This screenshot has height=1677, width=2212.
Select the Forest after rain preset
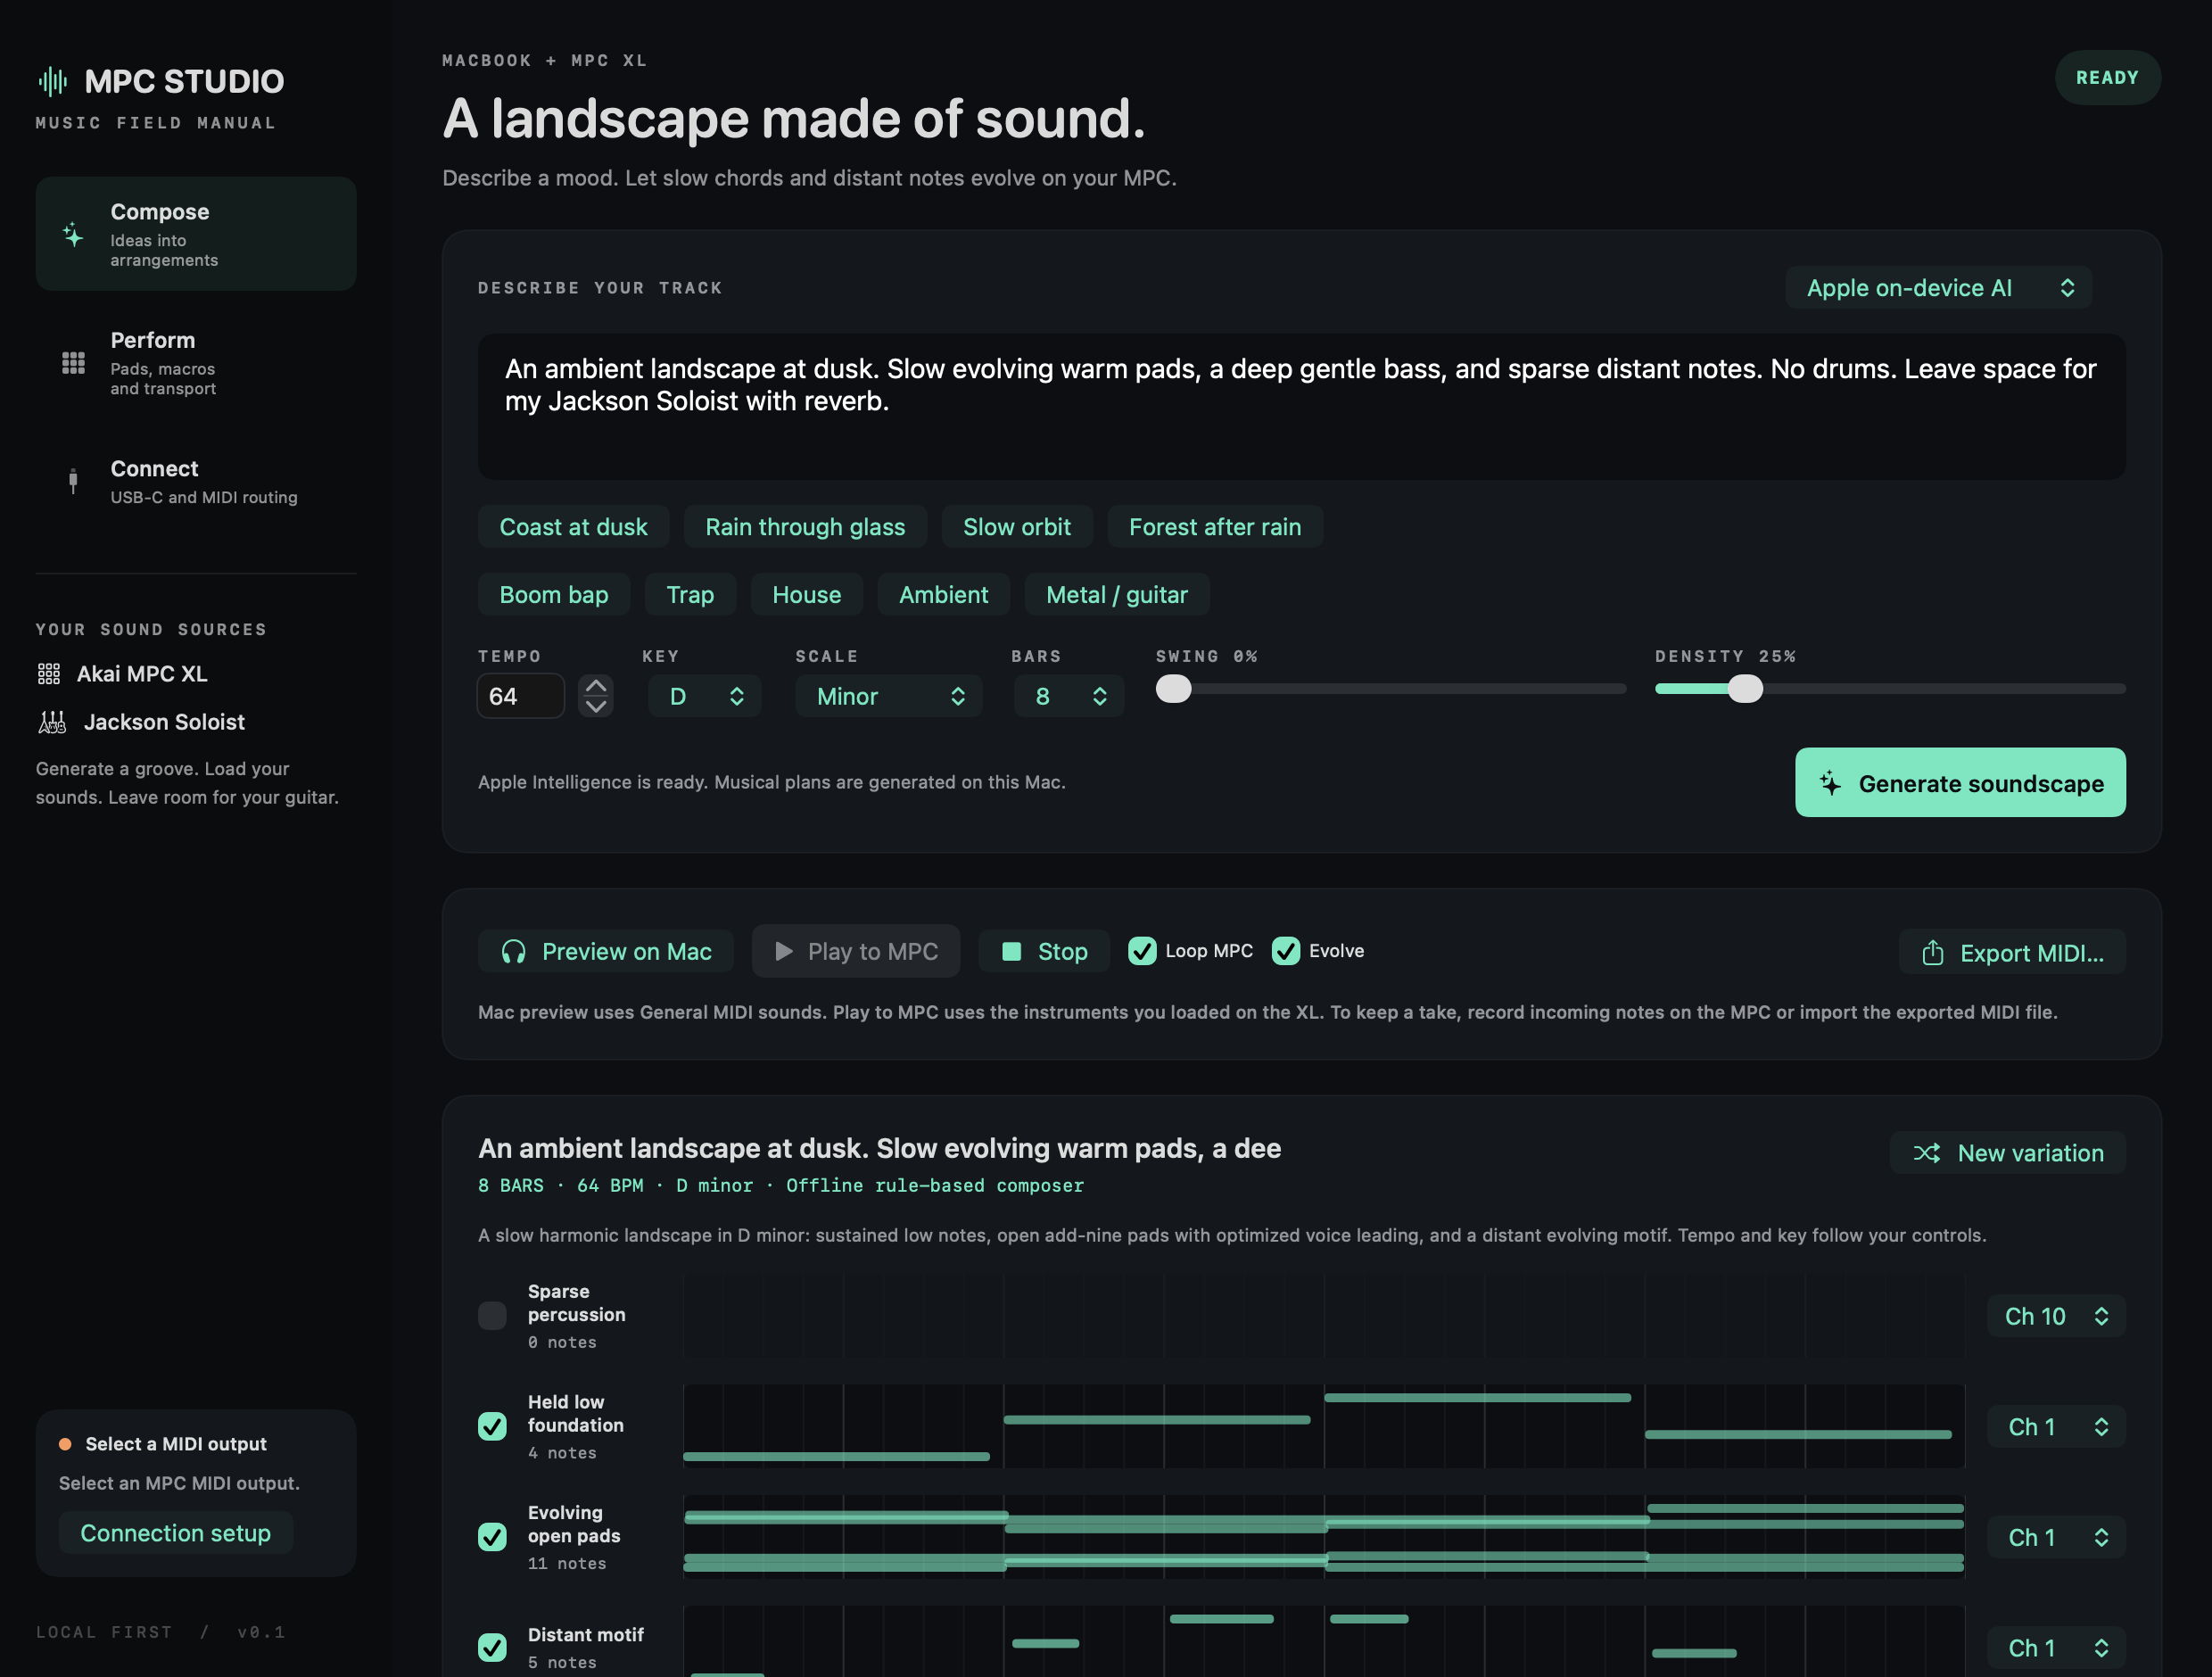[x=1215, y=527]
